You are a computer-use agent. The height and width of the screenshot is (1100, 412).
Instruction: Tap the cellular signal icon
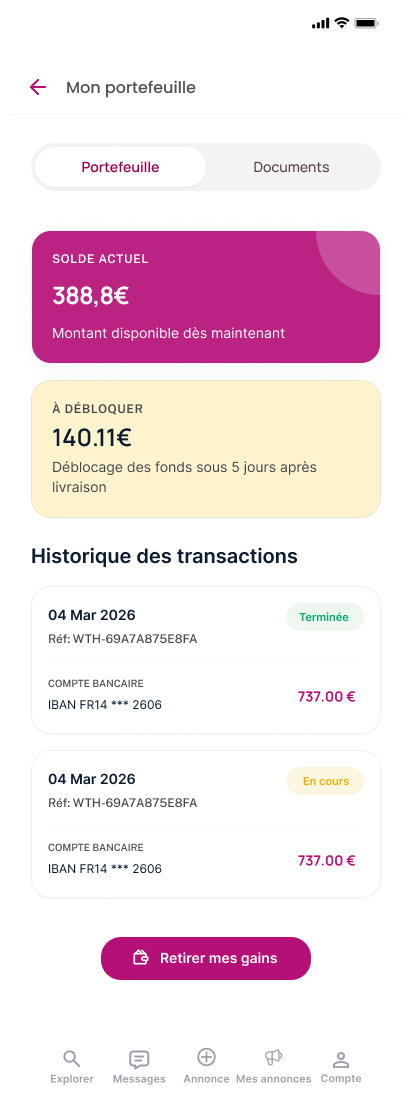point(320,23)
